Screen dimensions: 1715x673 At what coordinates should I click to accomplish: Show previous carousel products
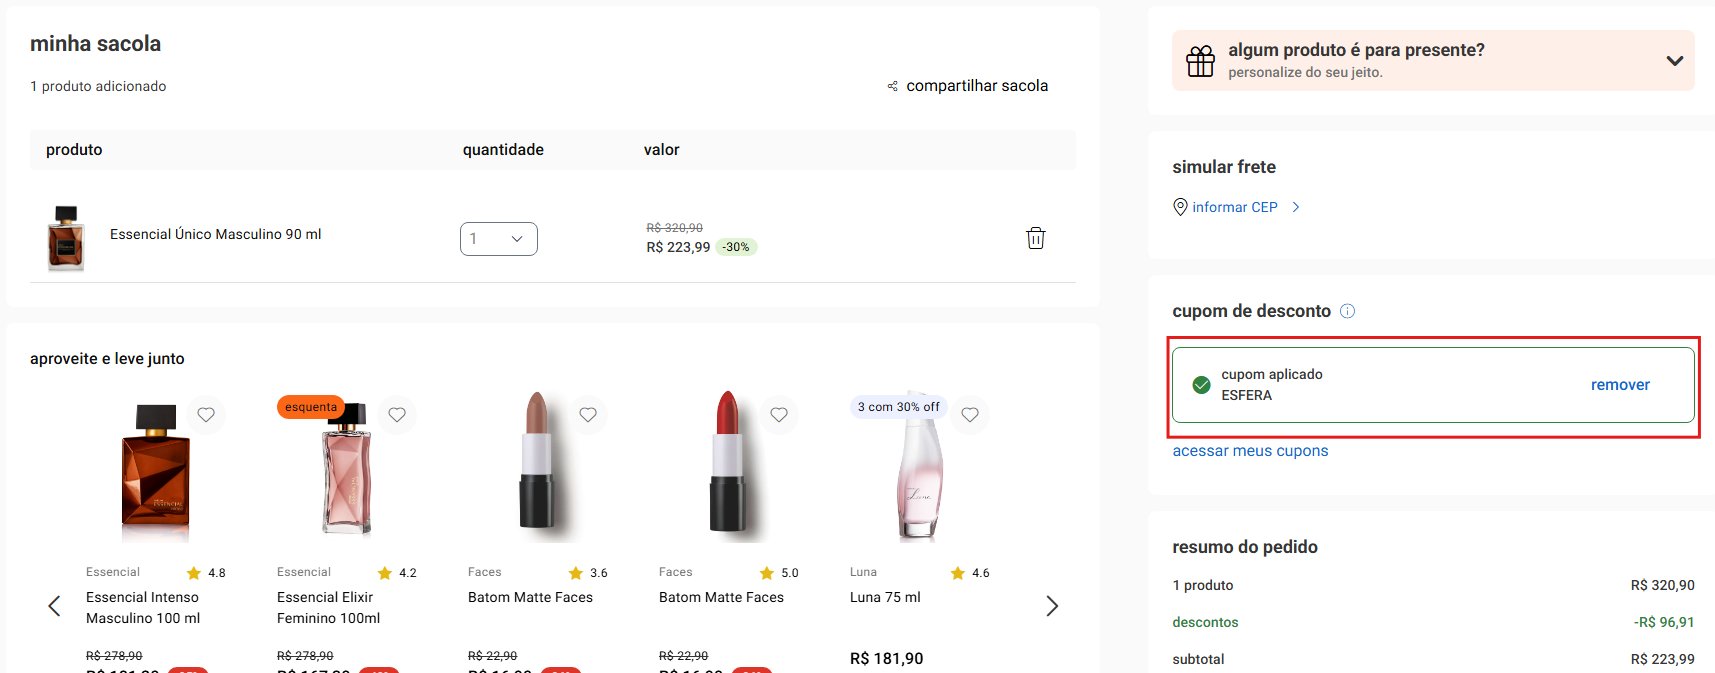[55, 606]
